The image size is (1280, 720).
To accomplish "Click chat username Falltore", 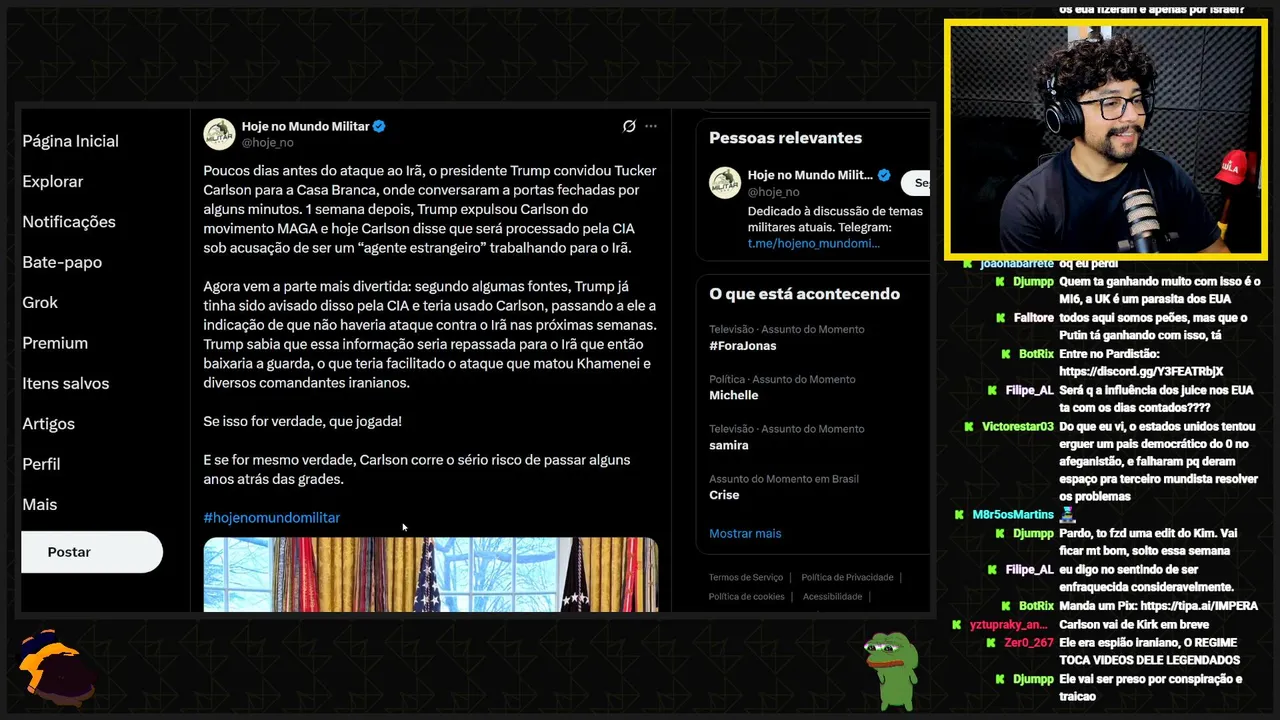I will (x=1033, y=318).
